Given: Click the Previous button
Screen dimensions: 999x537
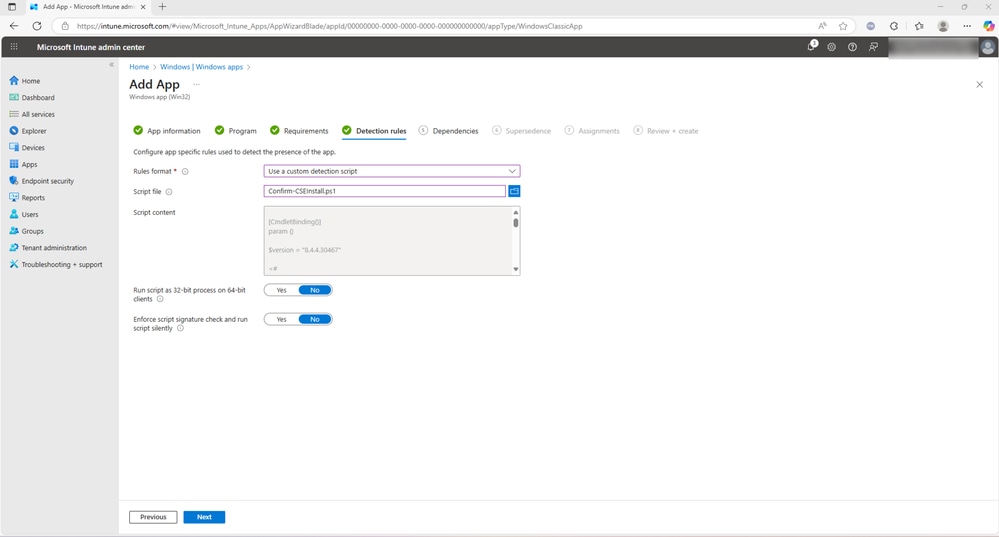Looking at the screenshot, I should pos(153,517).
